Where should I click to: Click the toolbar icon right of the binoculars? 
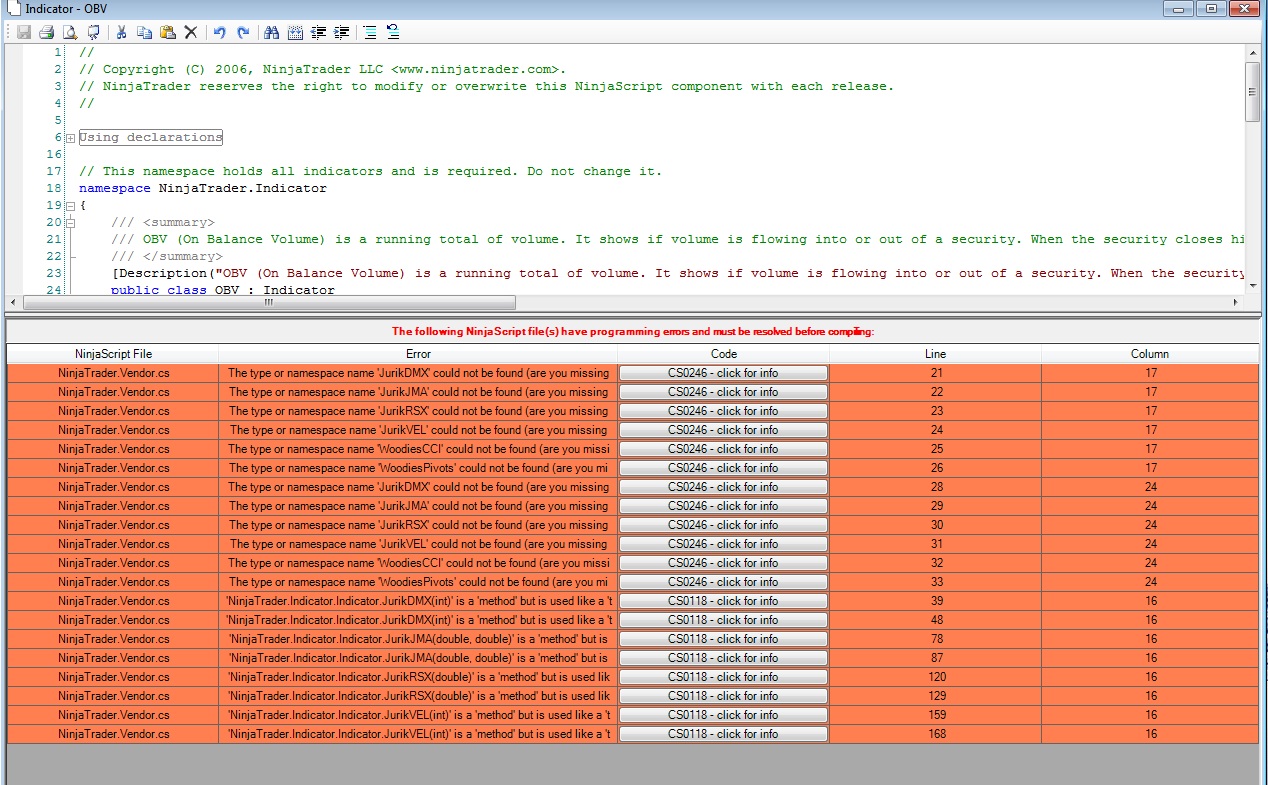[x=295, y=32]
